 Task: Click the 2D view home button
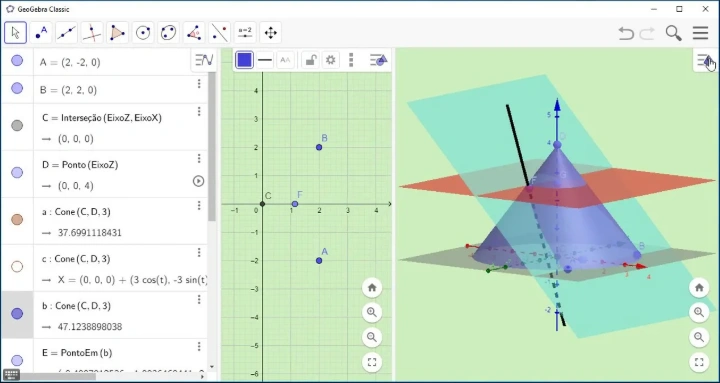(x=372, y=288)
